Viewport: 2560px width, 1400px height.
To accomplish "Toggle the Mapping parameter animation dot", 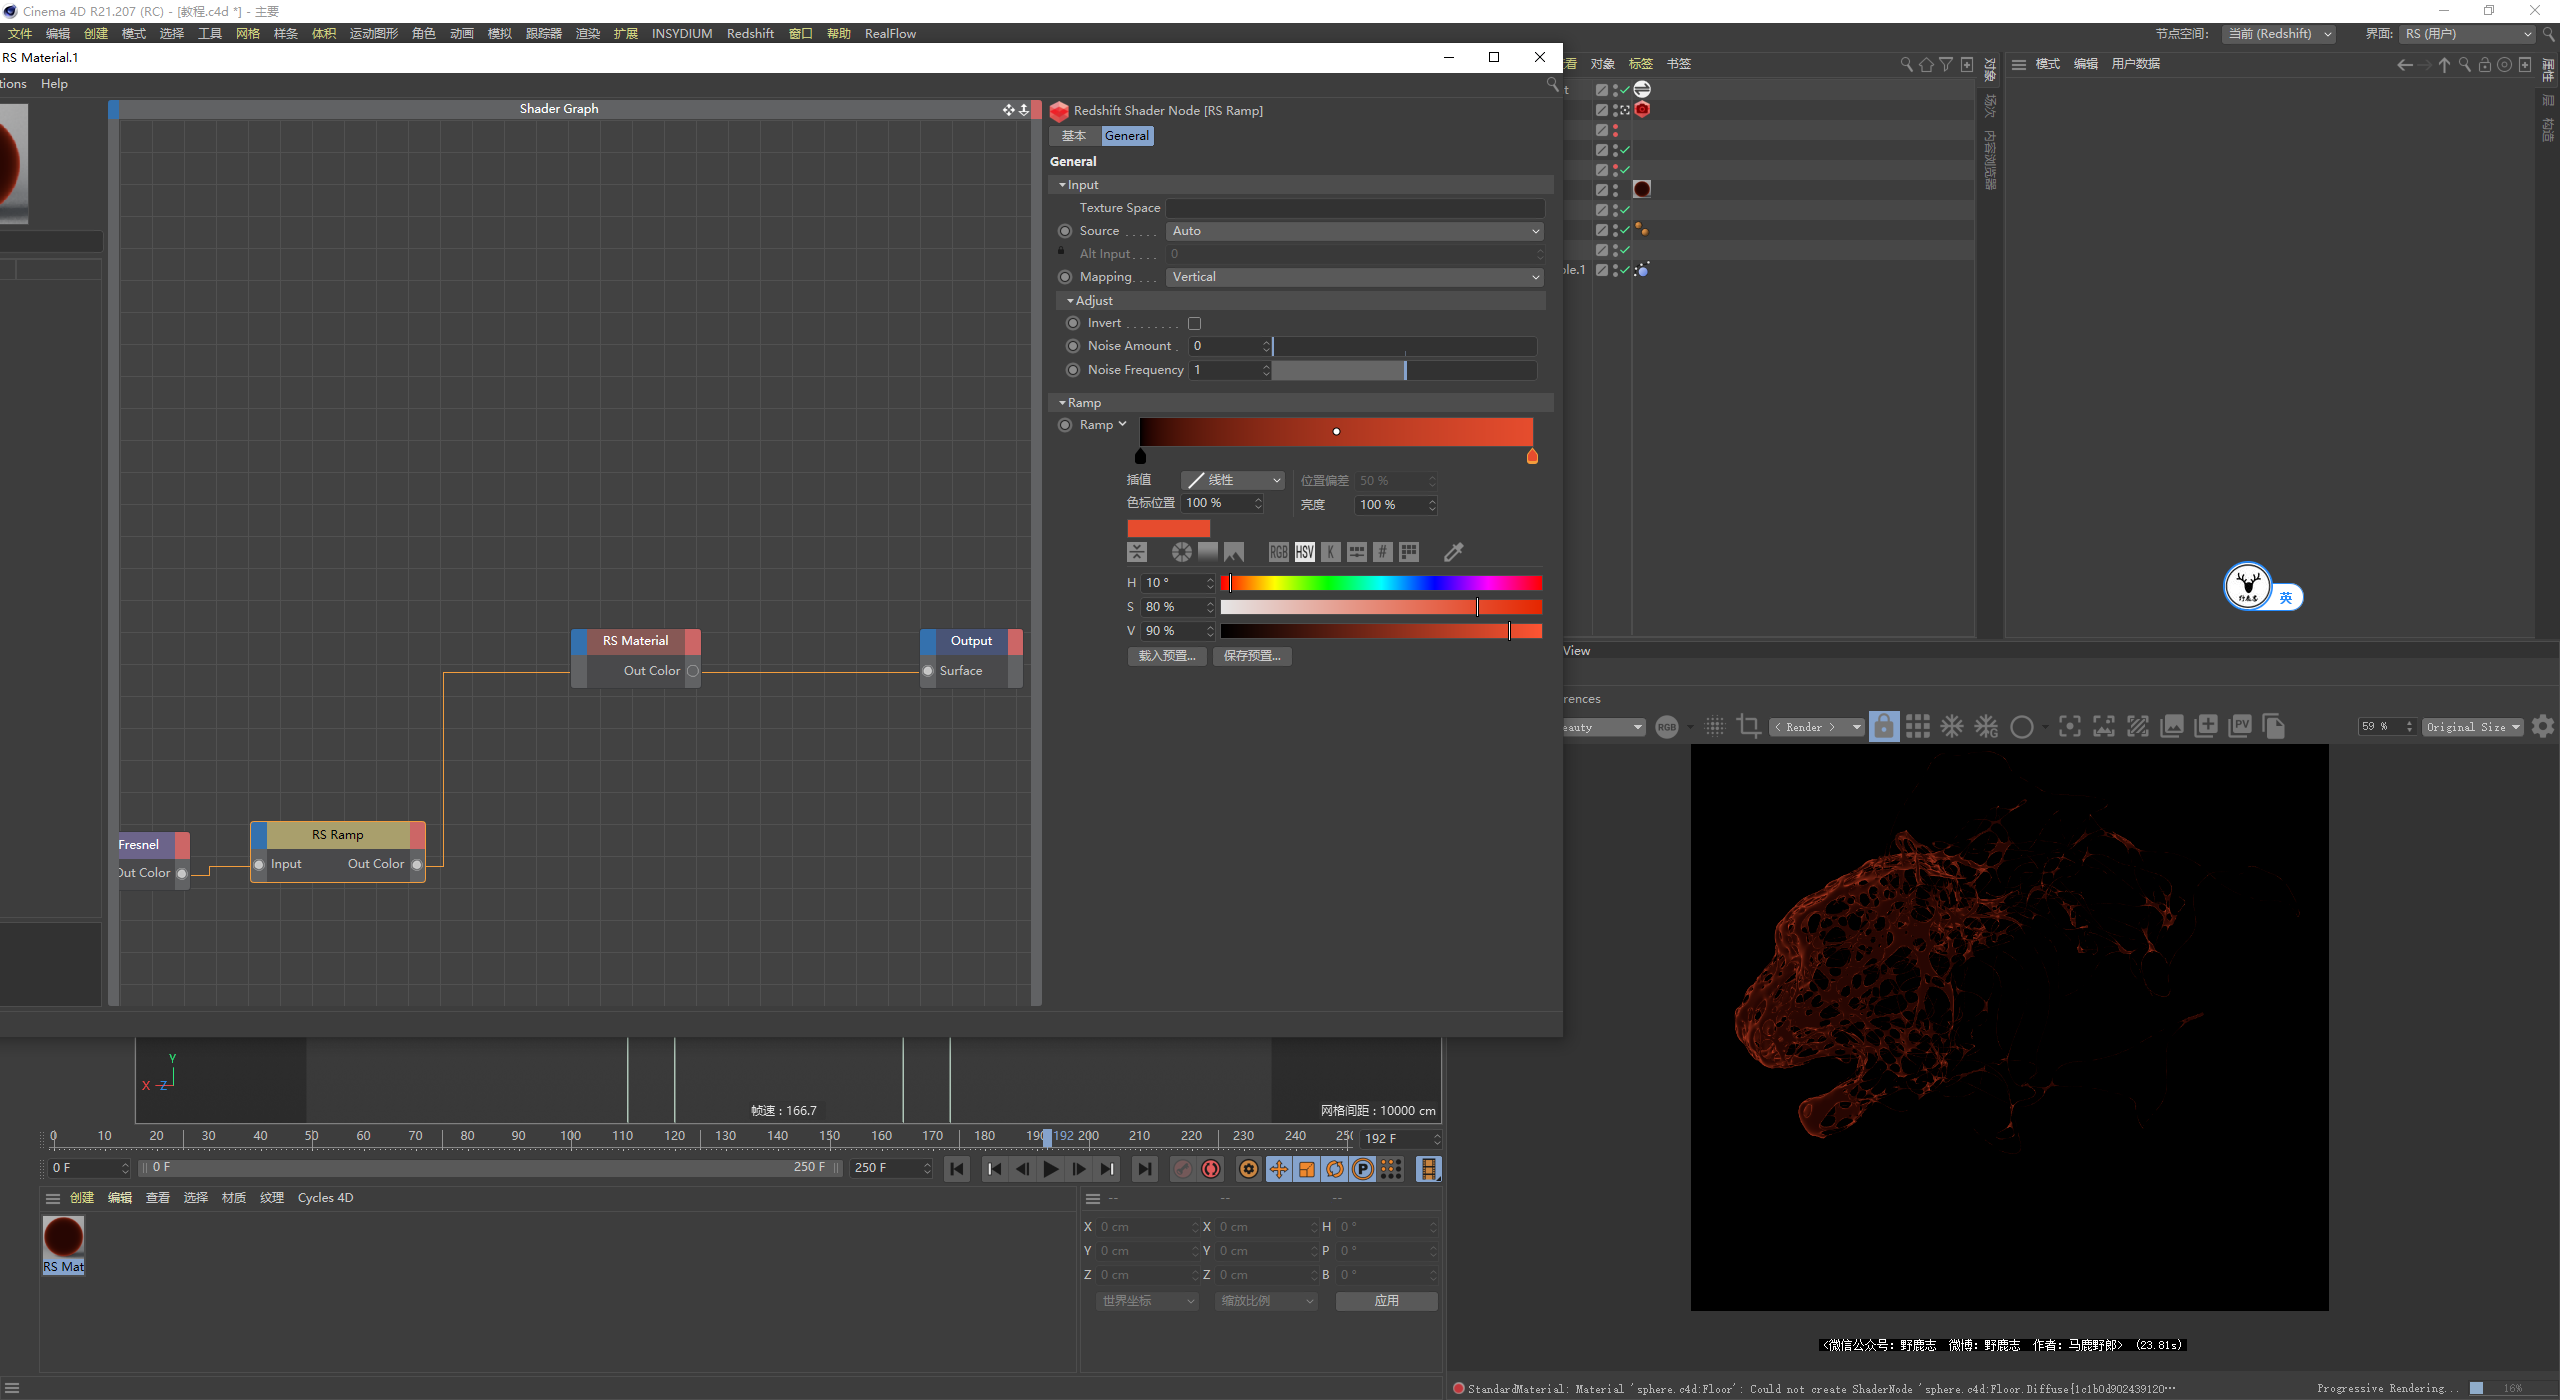I will tap(1065, 277).
